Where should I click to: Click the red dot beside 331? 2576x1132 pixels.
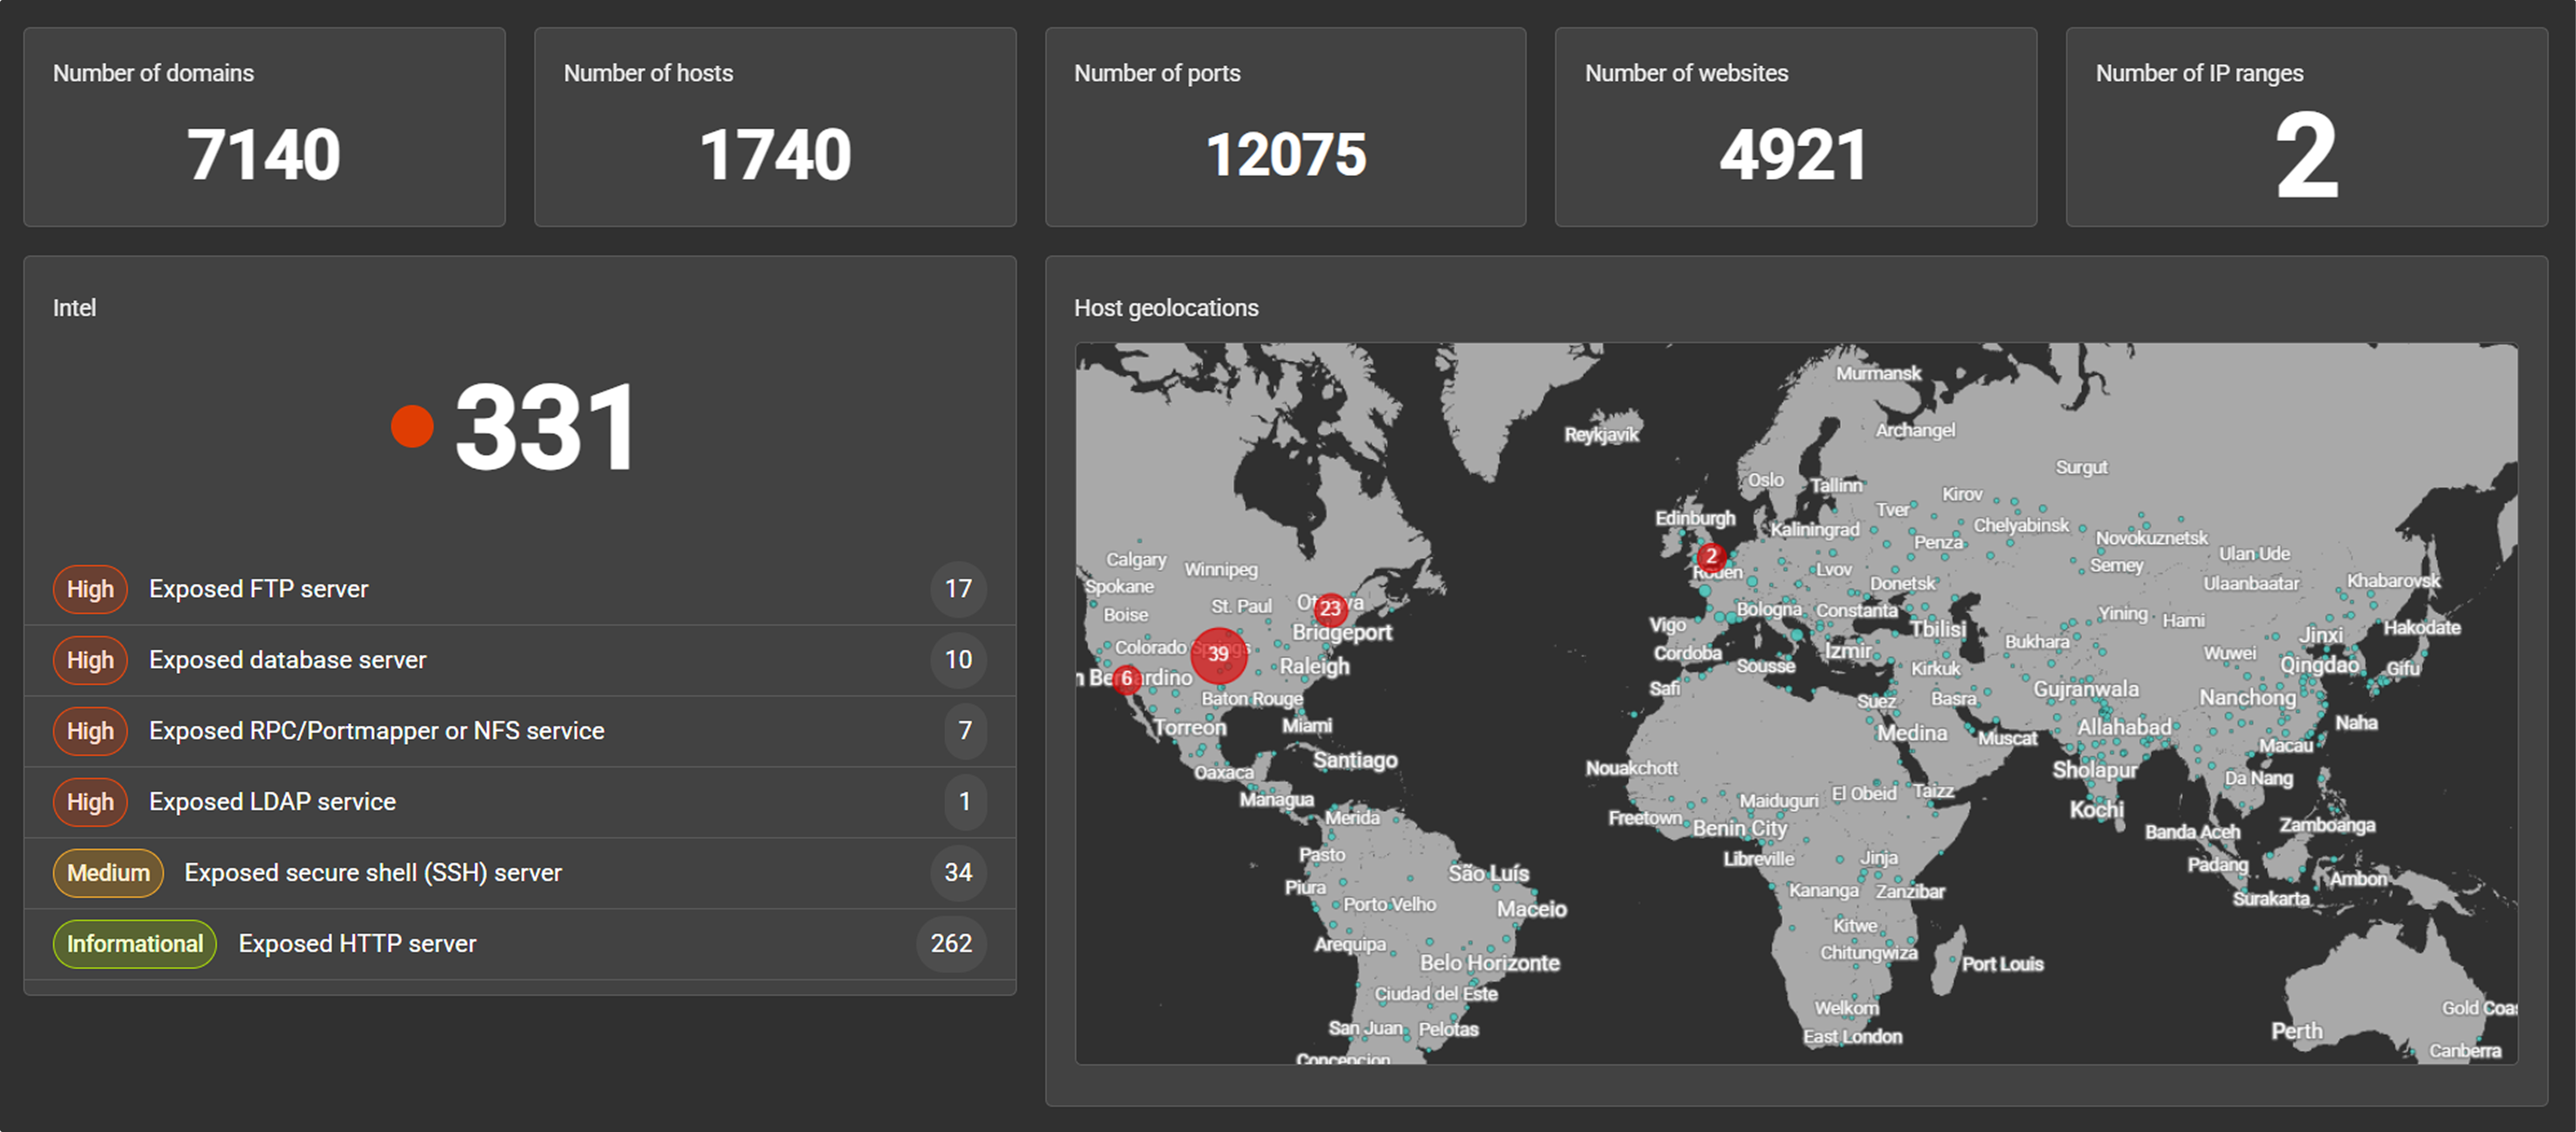412,427
